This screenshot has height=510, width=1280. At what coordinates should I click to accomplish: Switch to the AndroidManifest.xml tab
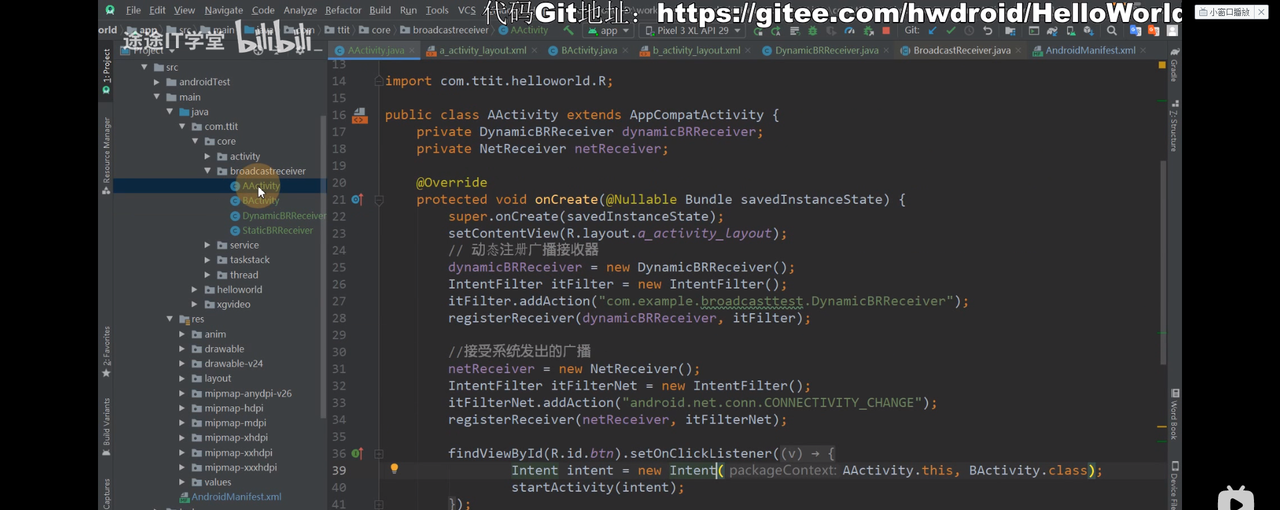coord(1090,50)
